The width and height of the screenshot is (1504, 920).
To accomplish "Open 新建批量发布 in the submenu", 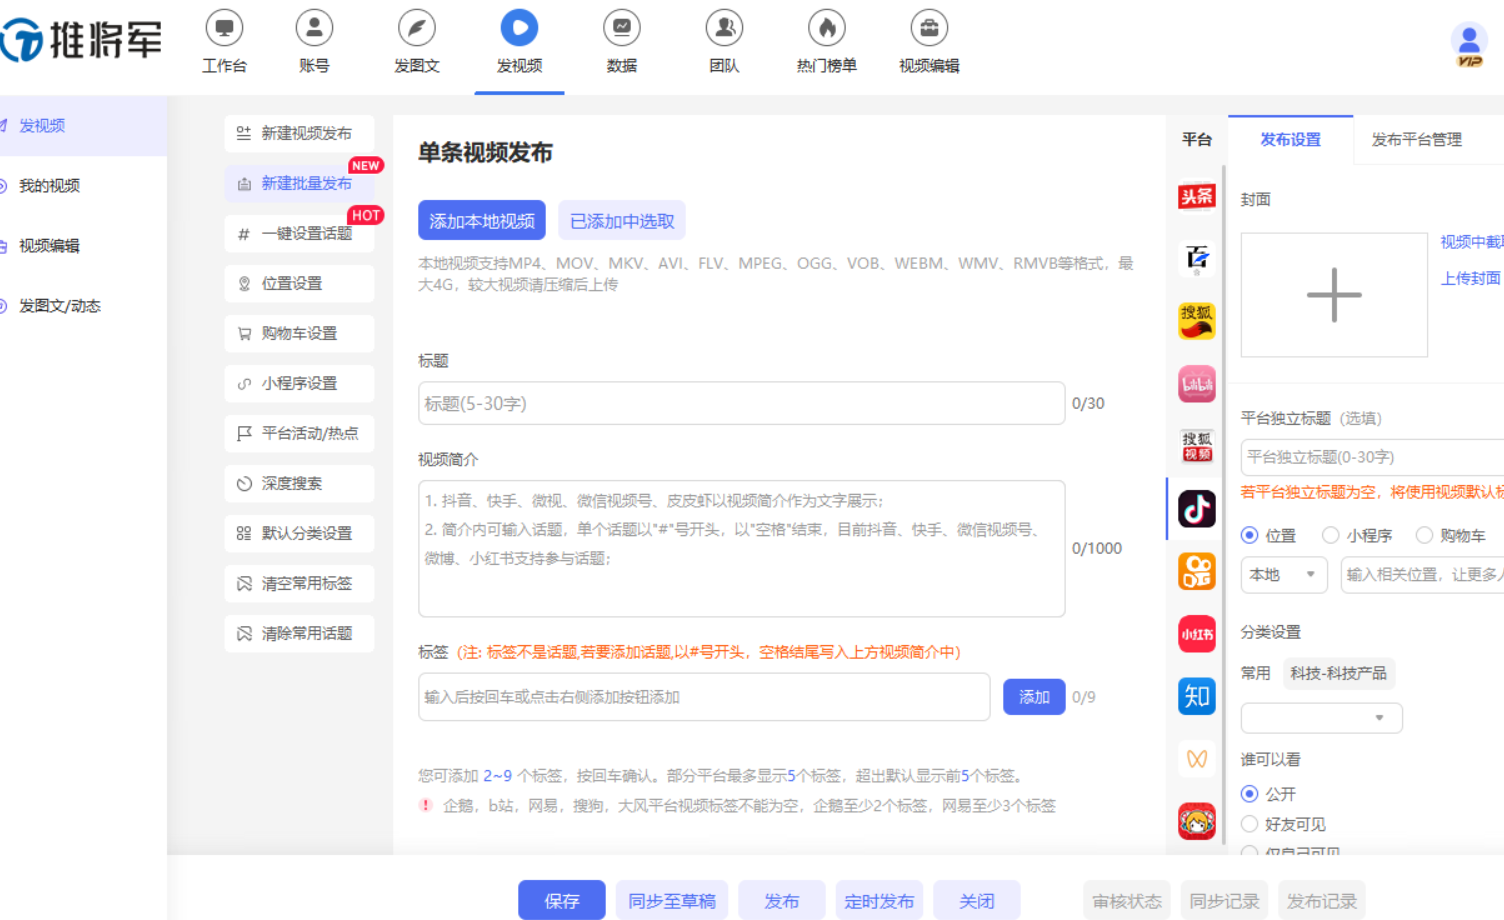I will pos(299,183).
